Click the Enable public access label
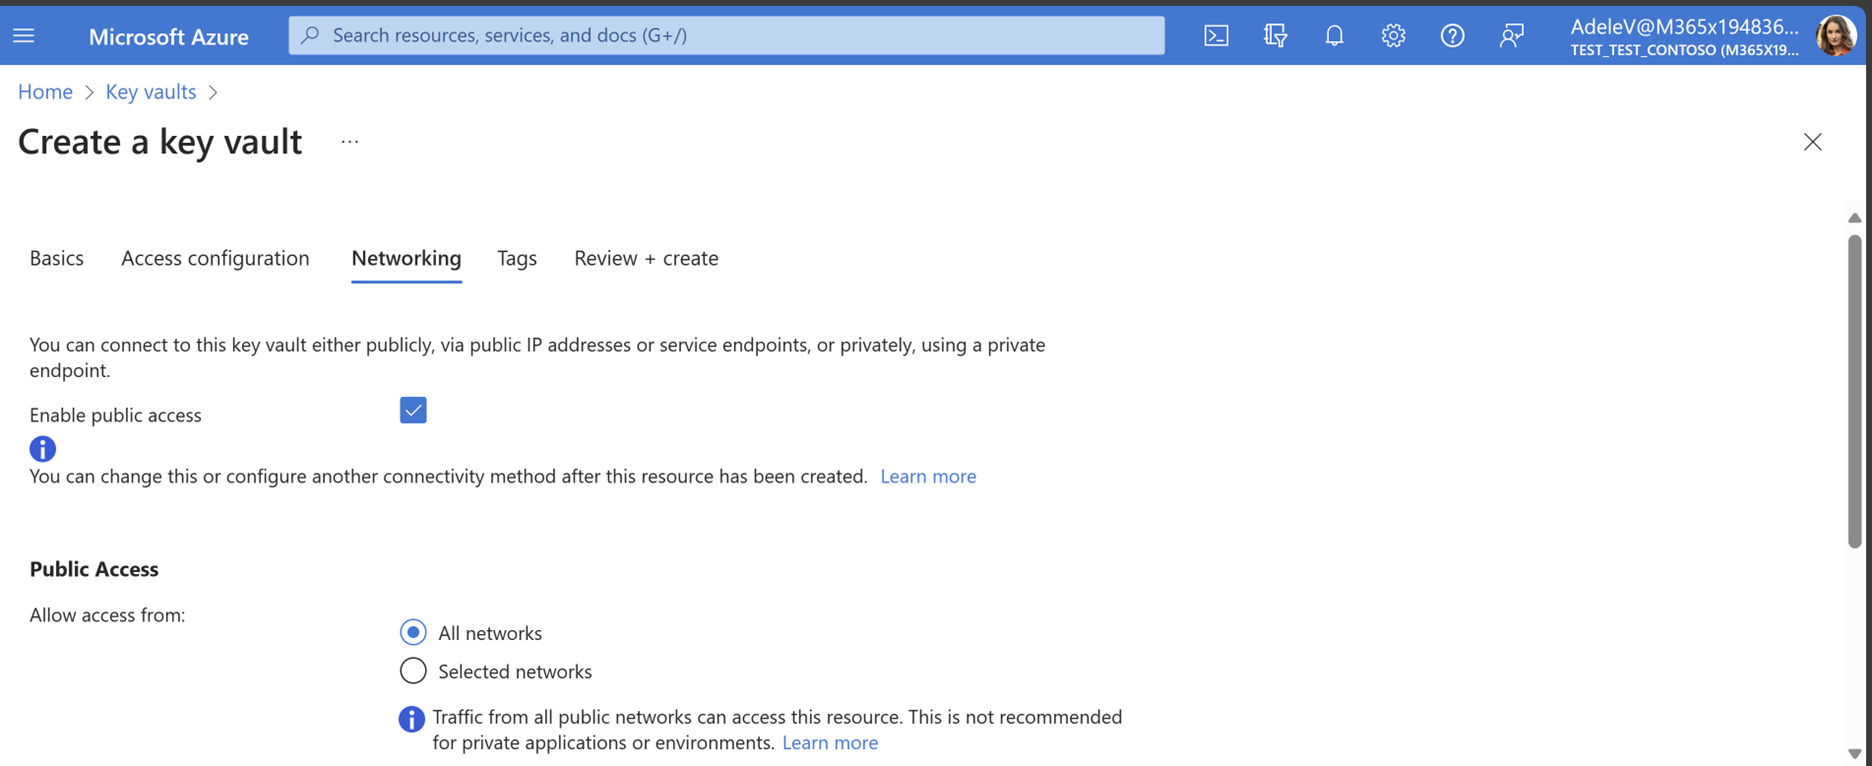 tap(115, 415)
